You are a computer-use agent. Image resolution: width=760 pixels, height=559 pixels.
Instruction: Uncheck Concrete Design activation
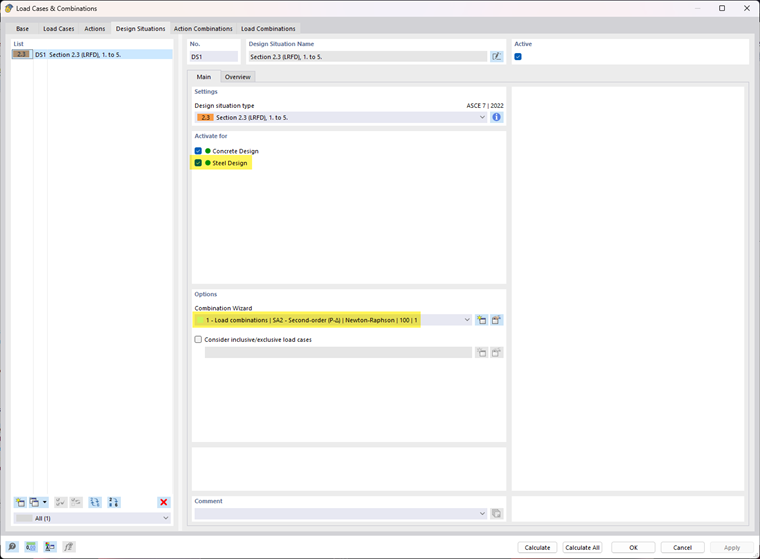pos(198,151)
